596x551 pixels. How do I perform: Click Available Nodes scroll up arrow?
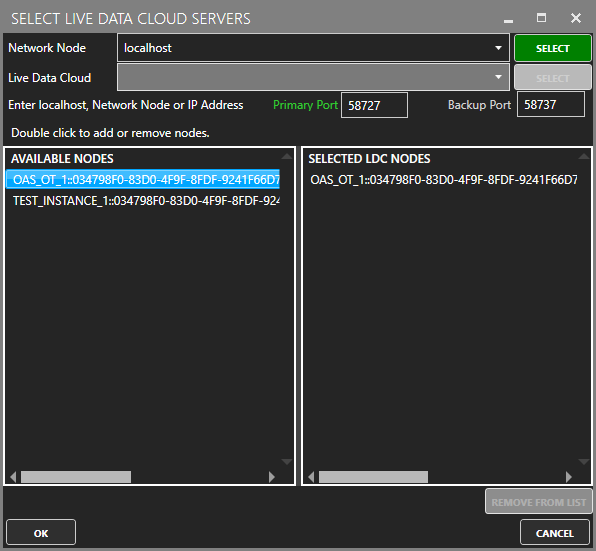287,156
